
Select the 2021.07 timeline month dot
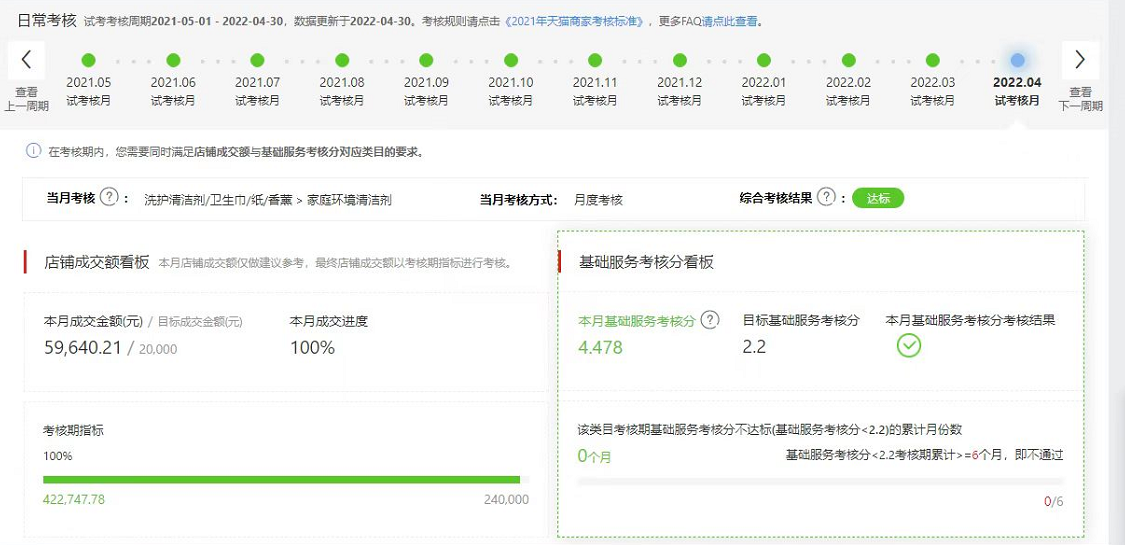(258, 60)
